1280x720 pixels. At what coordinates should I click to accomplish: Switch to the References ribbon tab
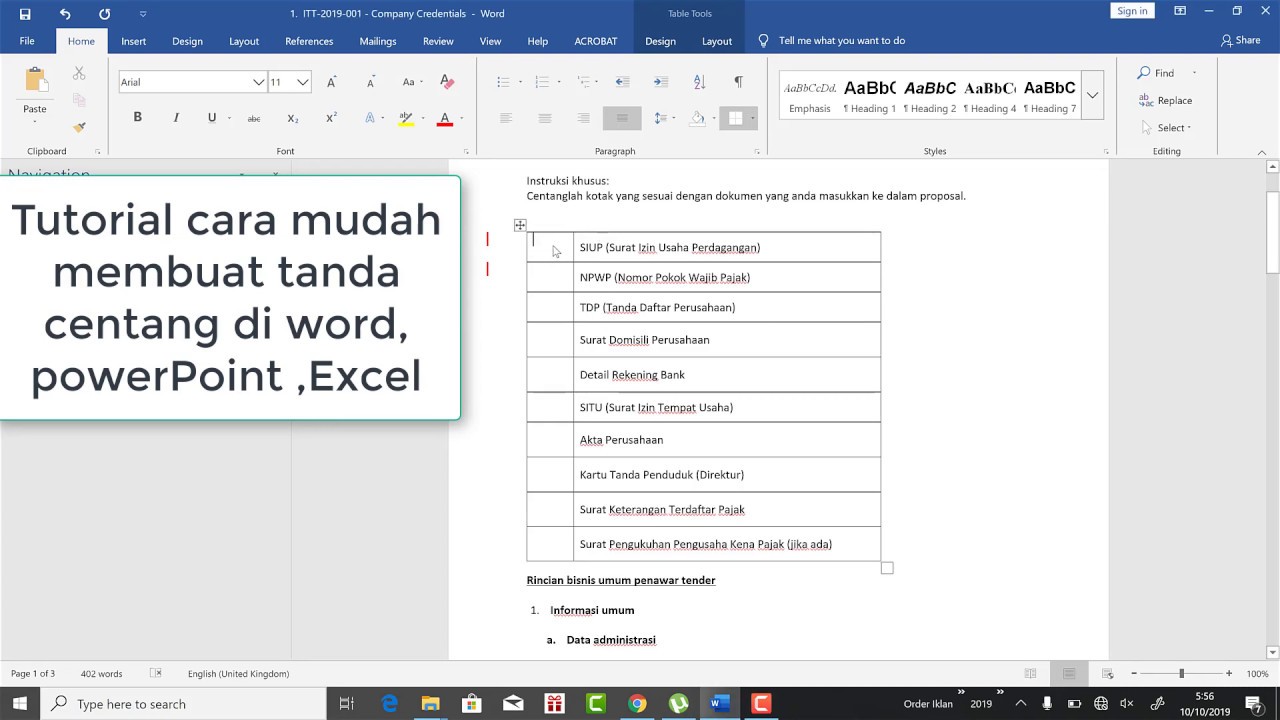coord(309,41)
